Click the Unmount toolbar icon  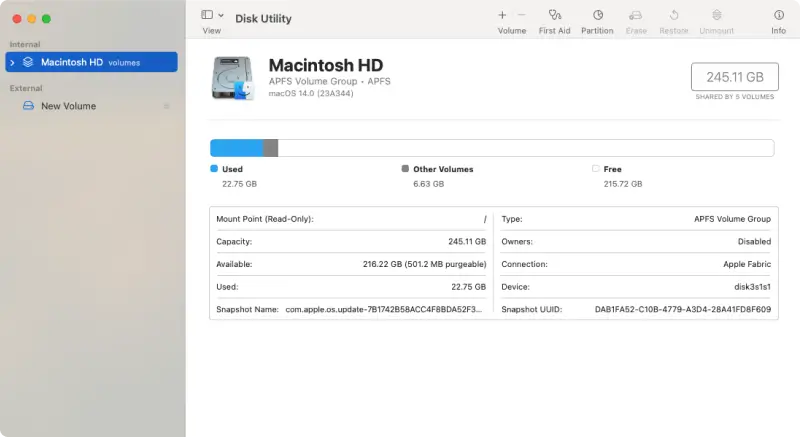pyautogui.click(x=717, y=15)
